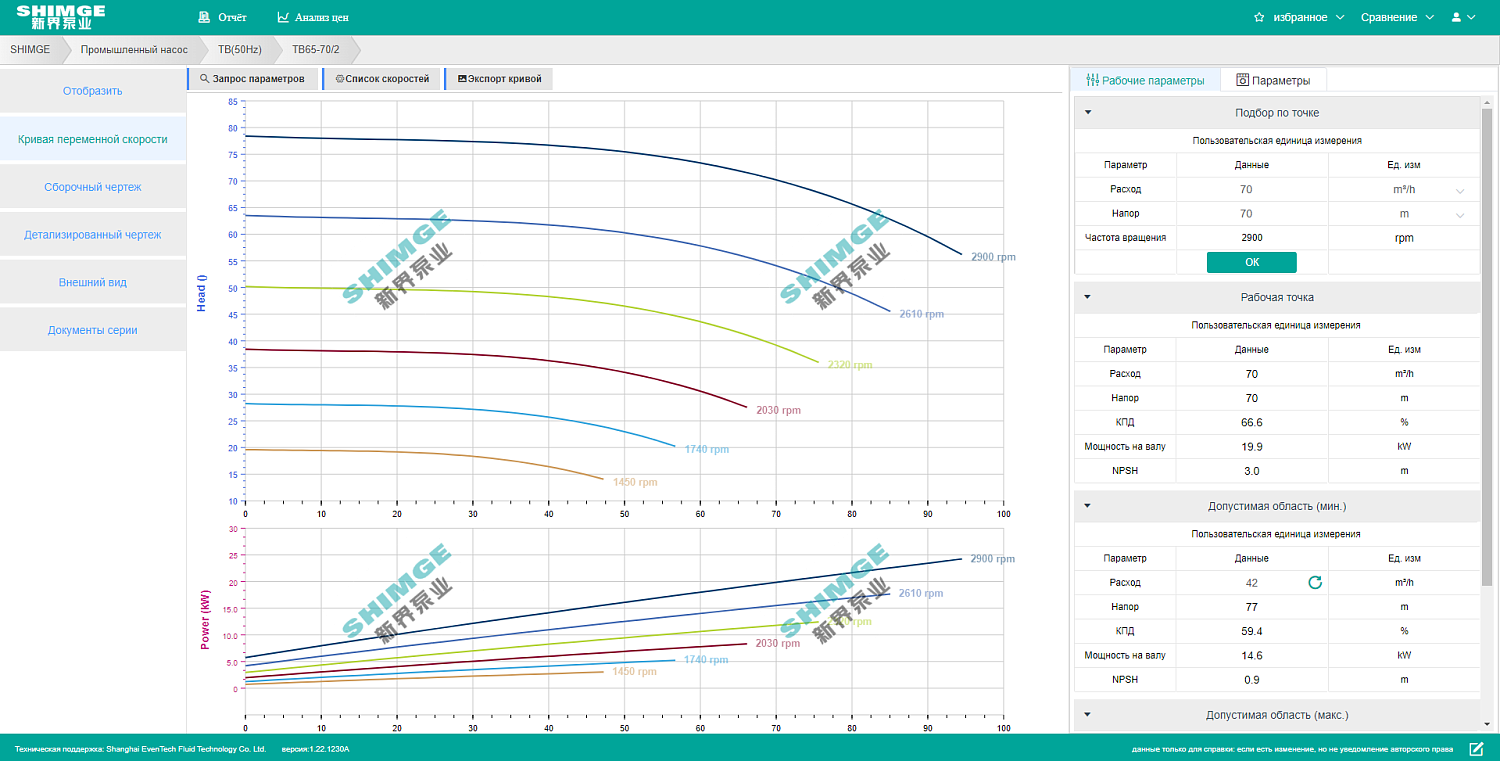Go to Промышленный насос breadcrumb
The image size is (1500, 761).
(x=134, y=49)
